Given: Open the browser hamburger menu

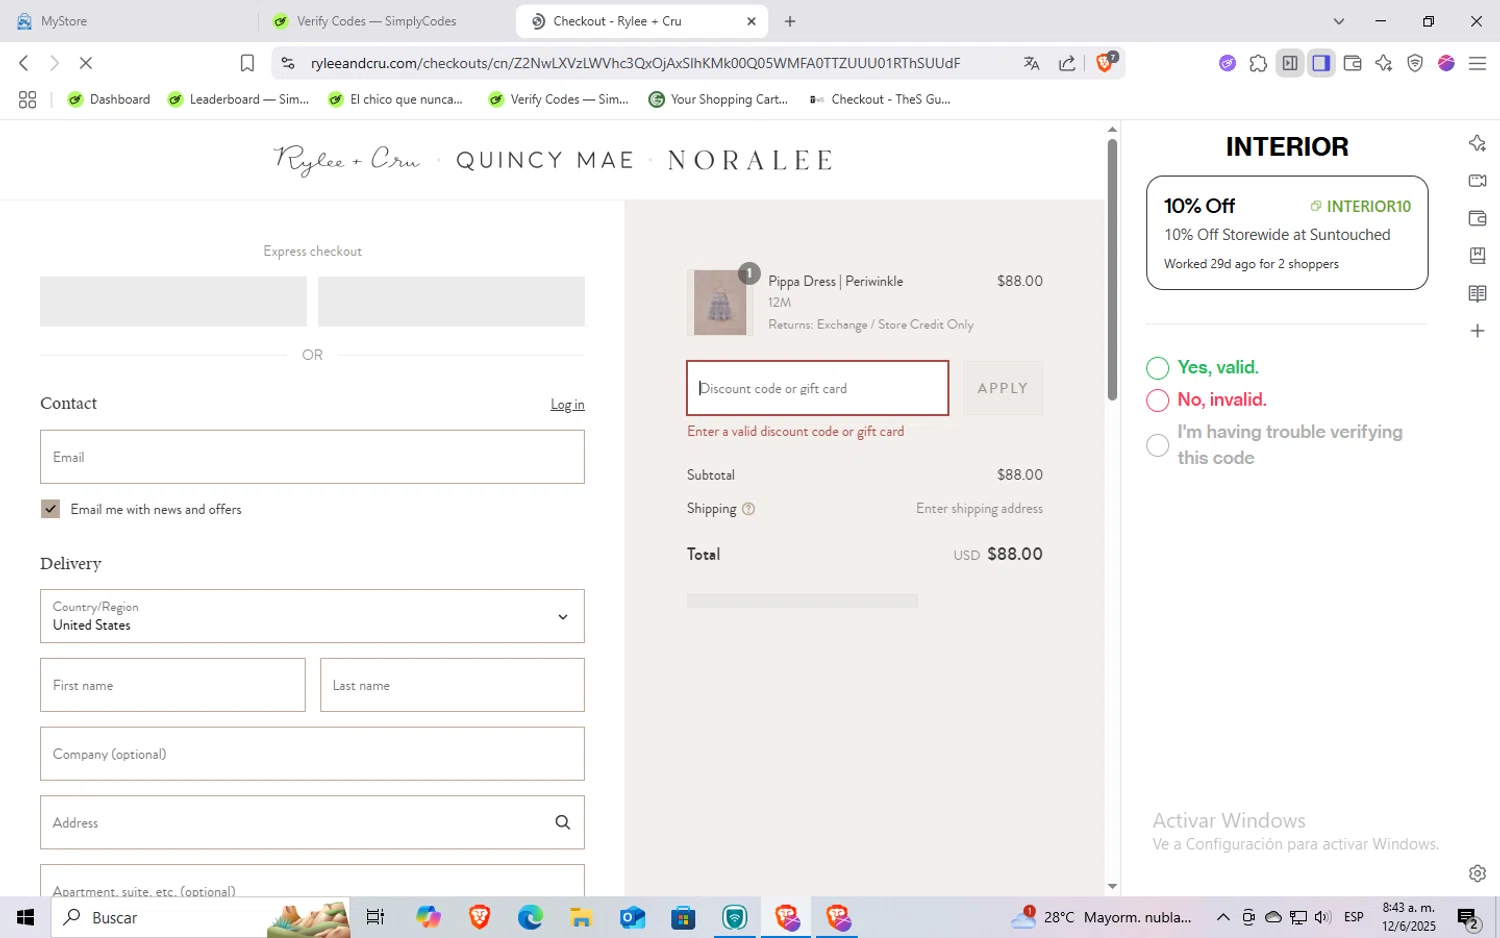Looking at the screenshot, I should click(x=1477, y=63).
